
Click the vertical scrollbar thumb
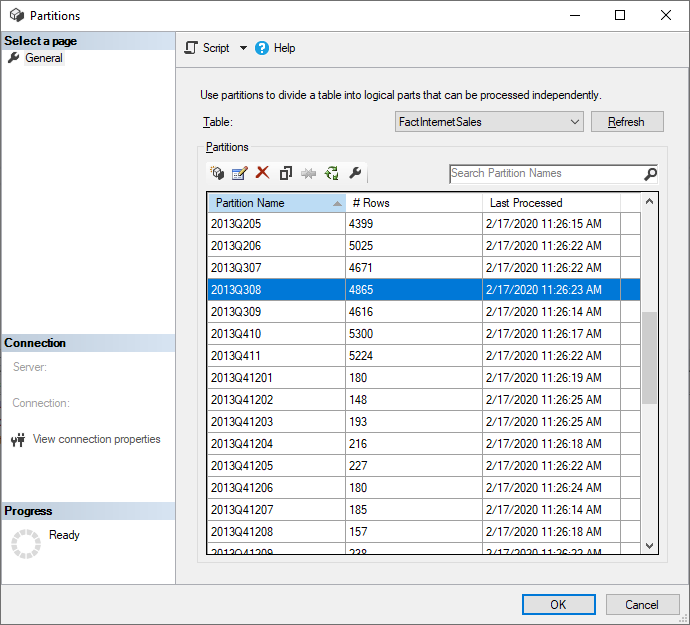coord(650,357)
